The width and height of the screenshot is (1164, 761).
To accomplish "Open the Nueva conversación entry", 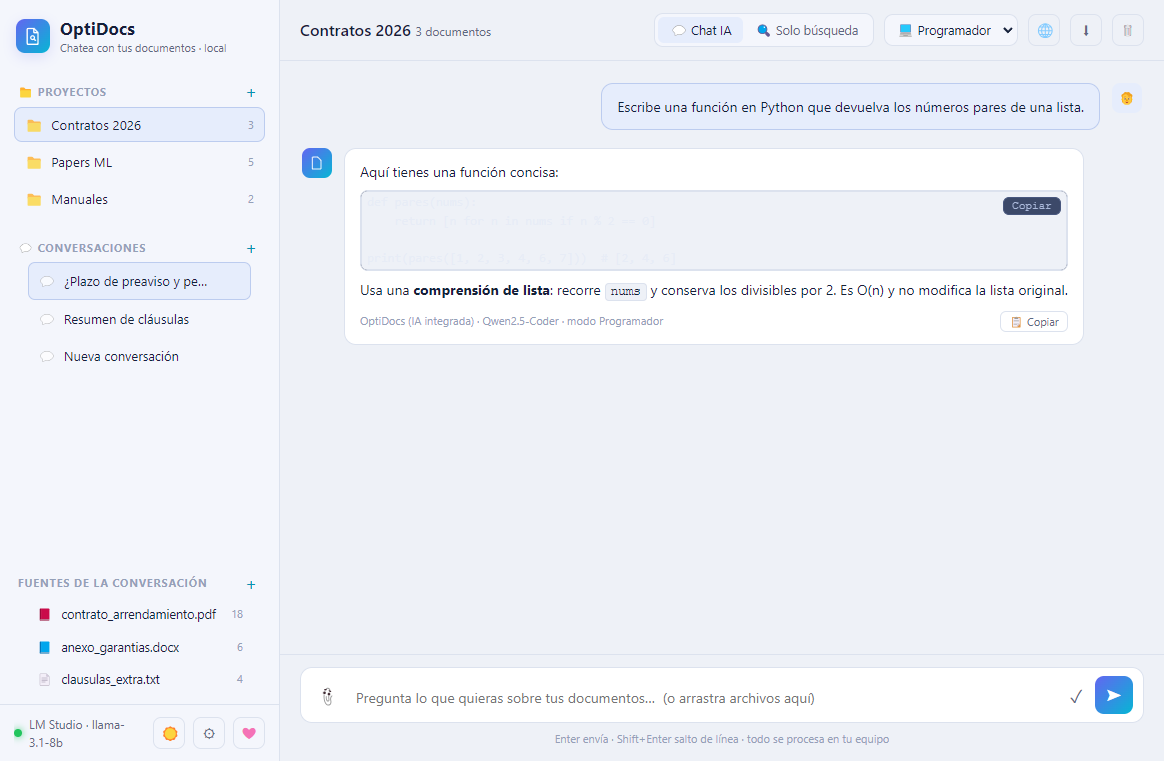I will 140,356.
